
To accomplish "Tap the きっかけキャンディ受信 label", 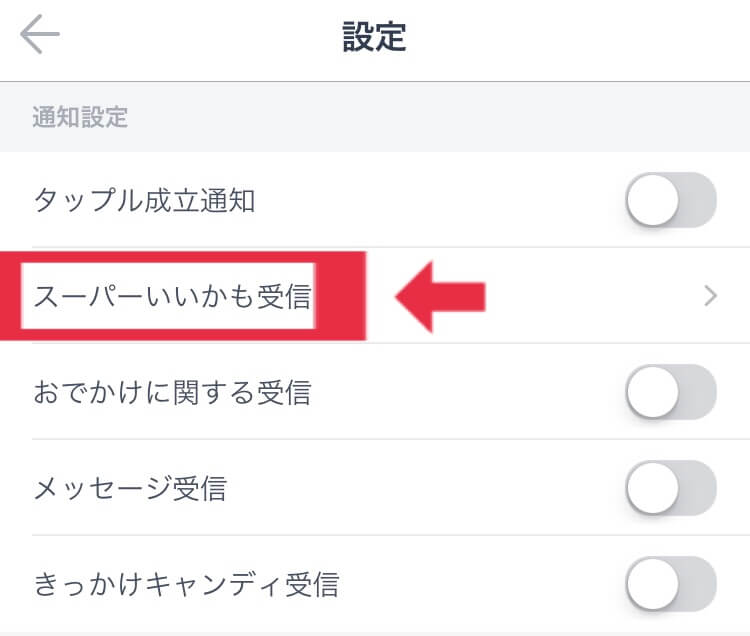I will coord(186,584).
